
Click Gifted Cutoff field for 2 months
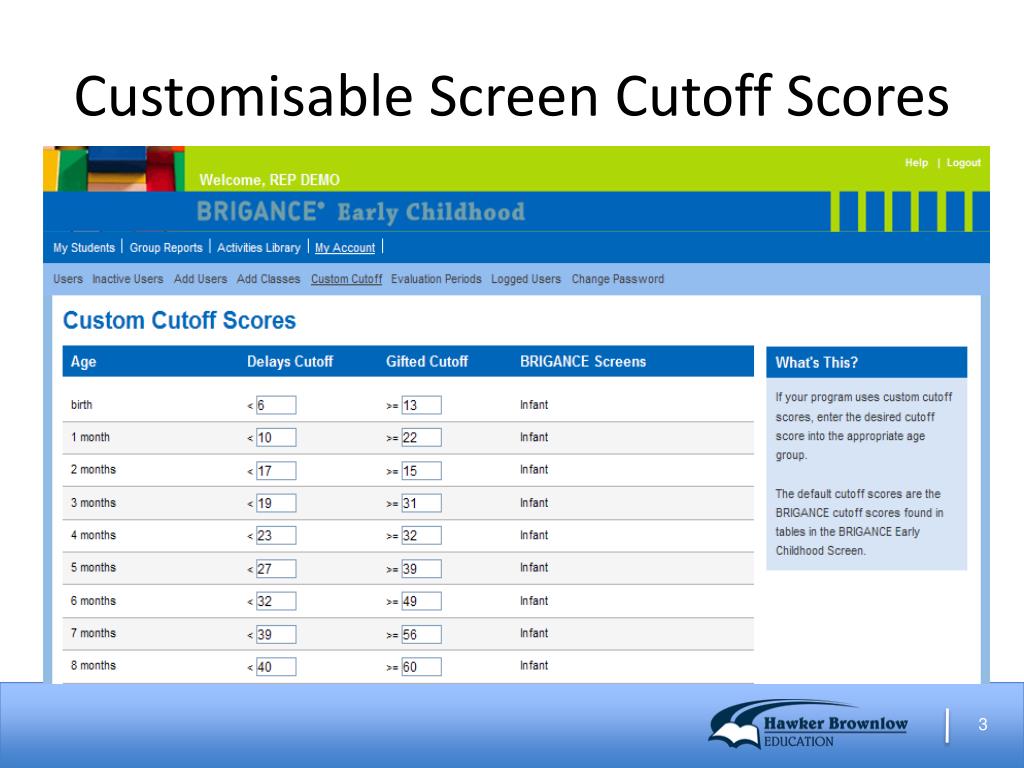pyautogui.click(x=421, y=470)
